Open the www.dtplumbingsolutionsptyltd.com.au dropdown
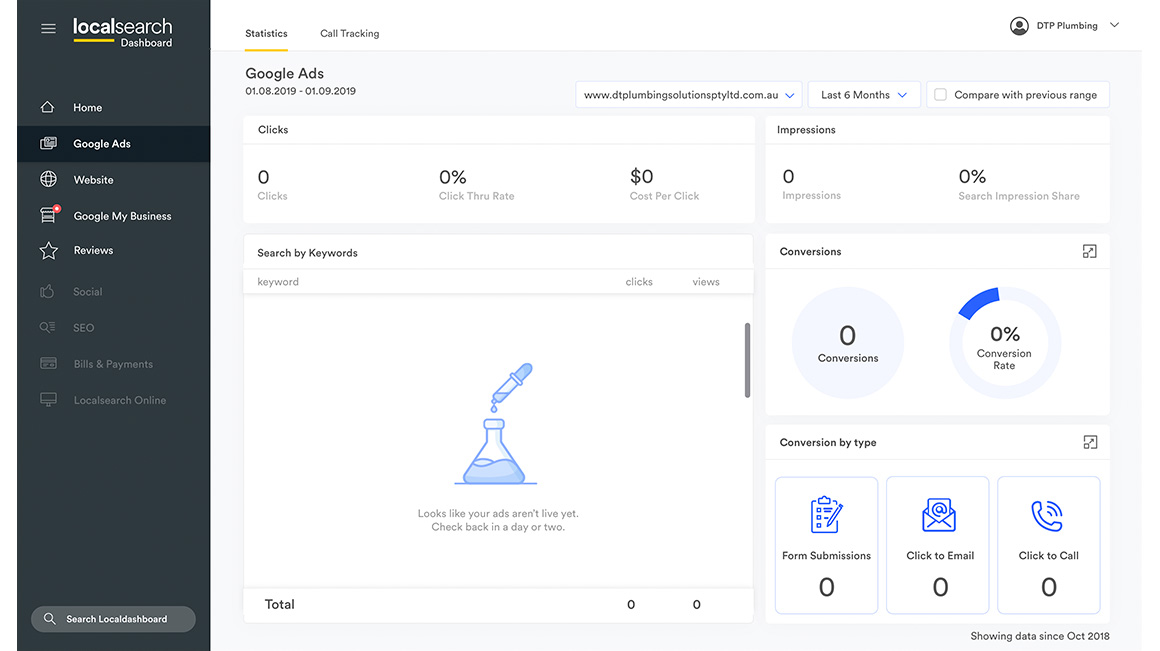Screen dimensions: 1160x651 click(688, 94)
